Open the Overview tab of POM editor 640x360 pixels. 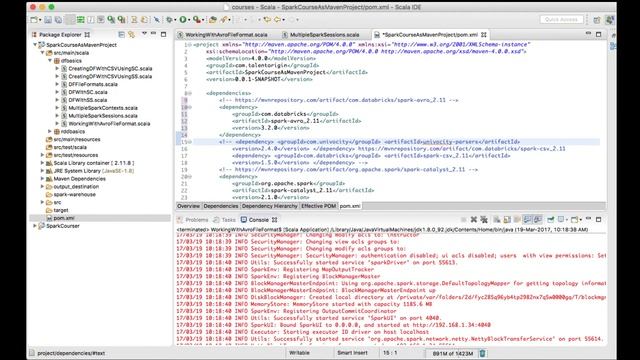189,206
